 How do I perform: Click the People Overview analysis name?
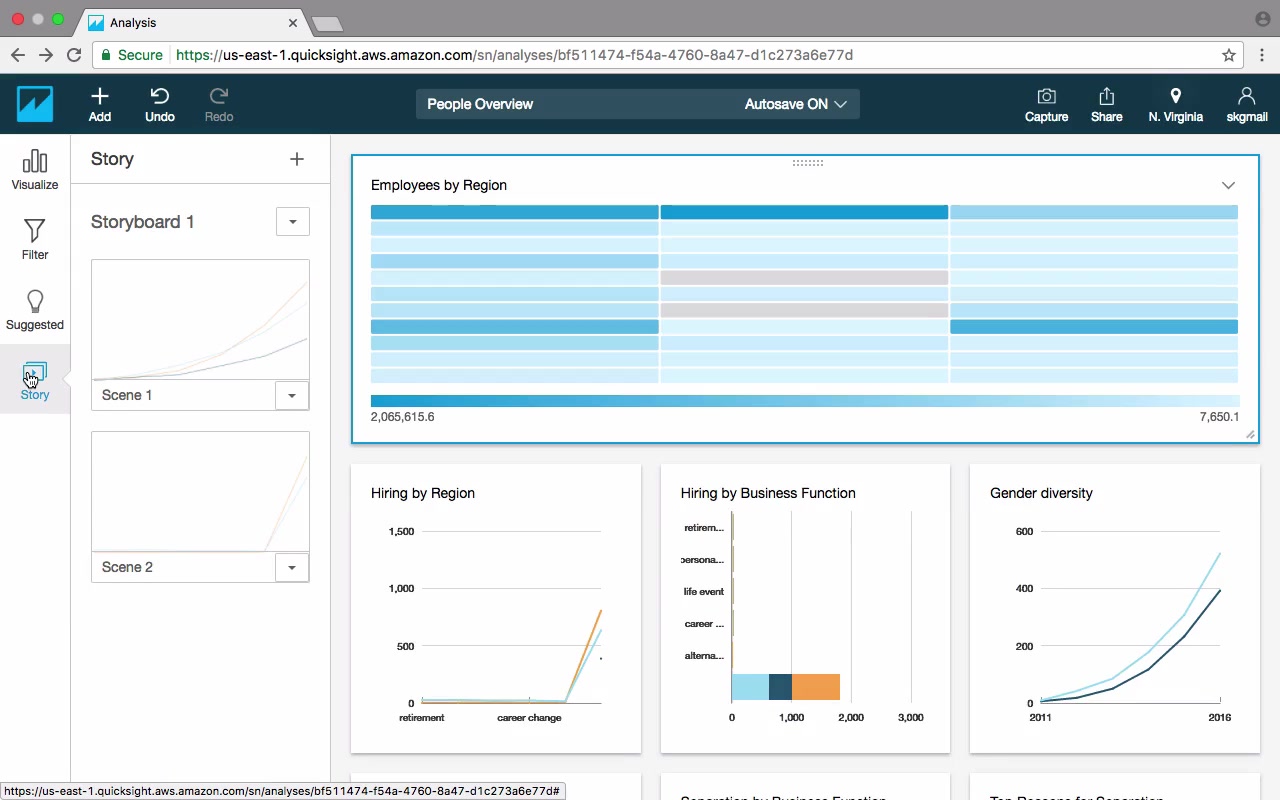tap(480, 104)
